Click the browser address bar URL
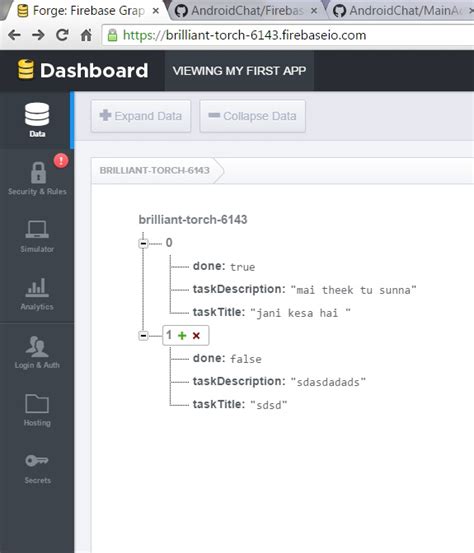 click(244, 35)
